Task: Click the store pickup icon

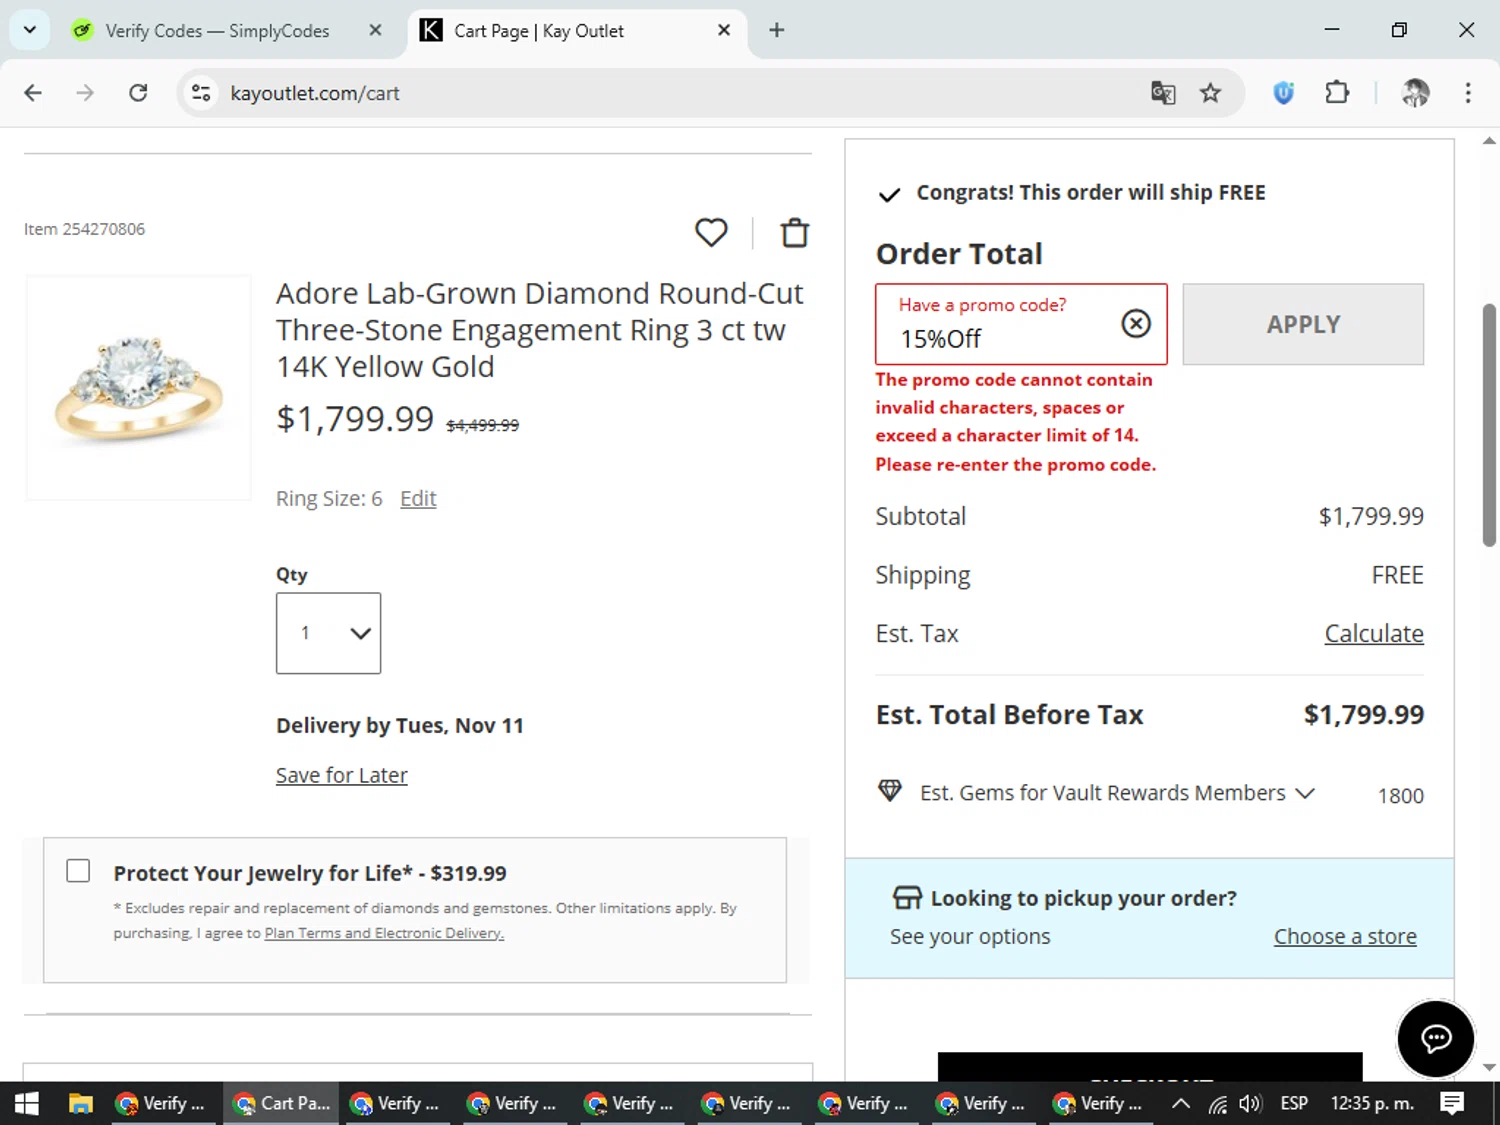Action: click(907, 897)
